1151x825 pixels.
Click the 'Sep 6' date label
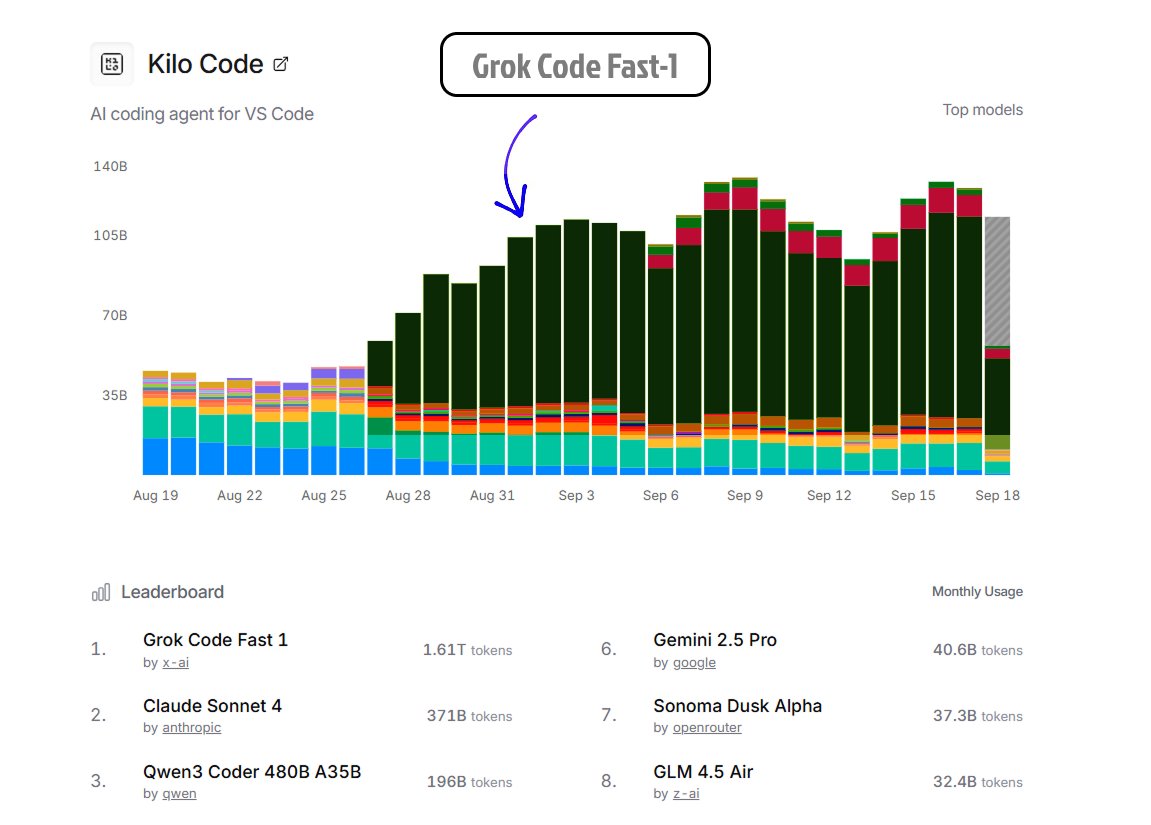[x=661, y=495]
